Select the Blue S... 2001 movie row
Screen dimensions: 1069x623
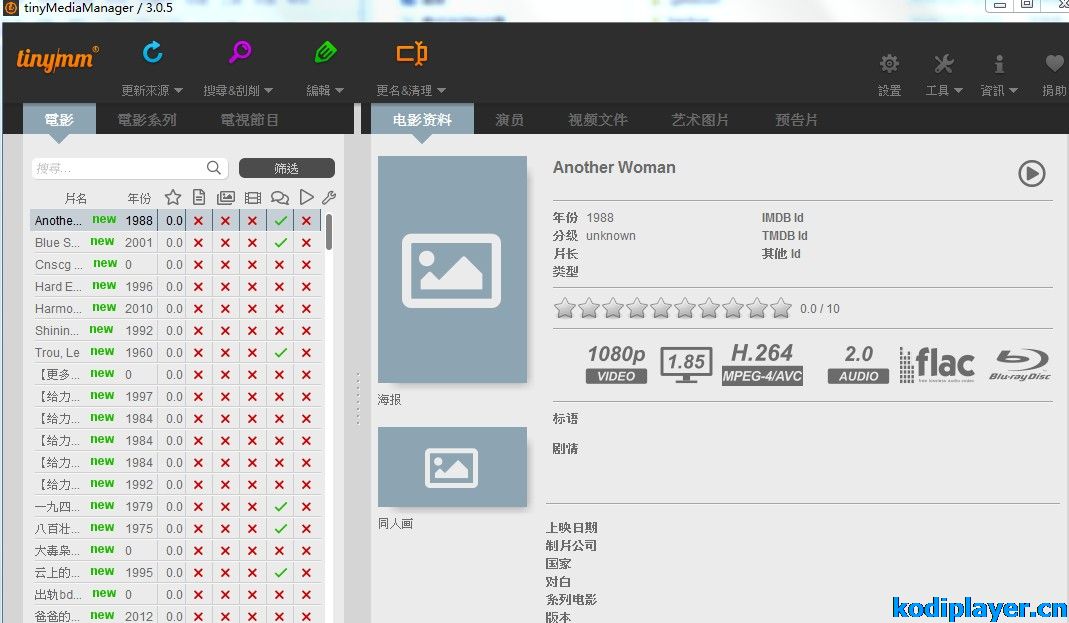176,243
